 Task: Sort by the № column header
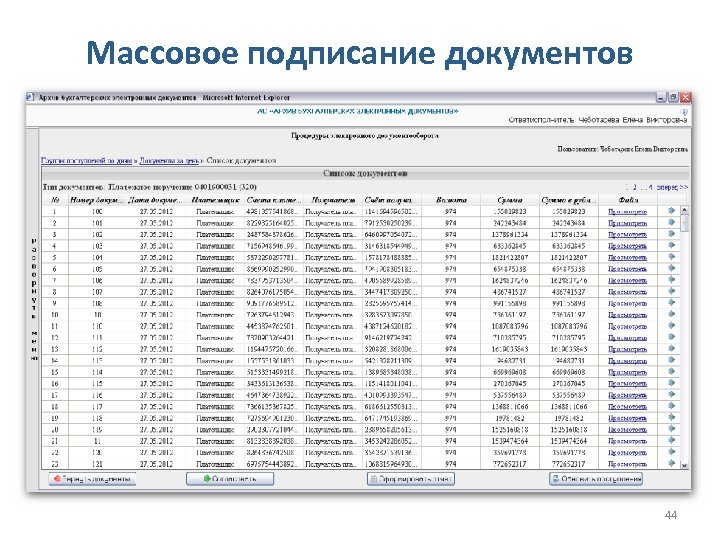pos(55,200)
